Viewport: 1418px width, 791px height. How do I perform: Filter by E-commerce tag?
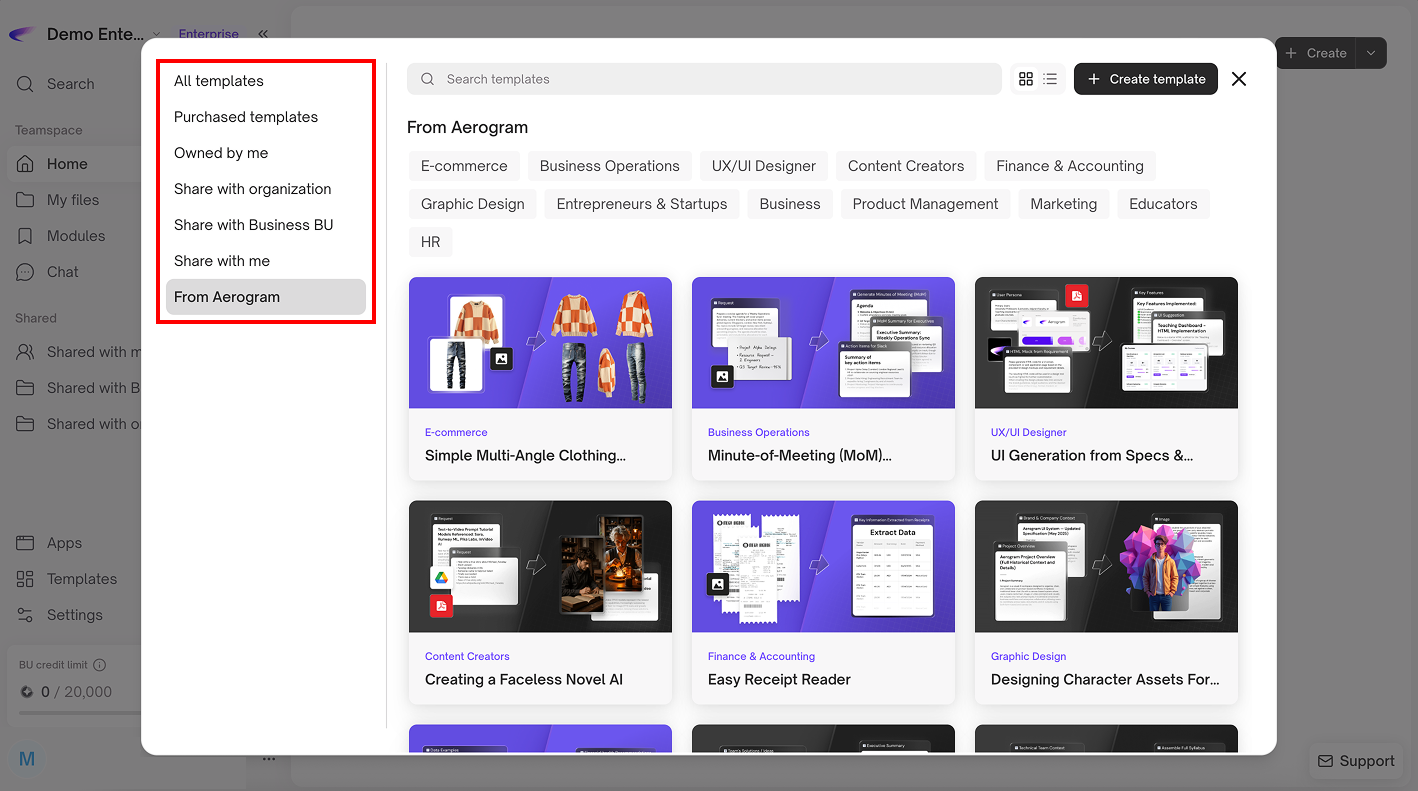coord(464,166)
